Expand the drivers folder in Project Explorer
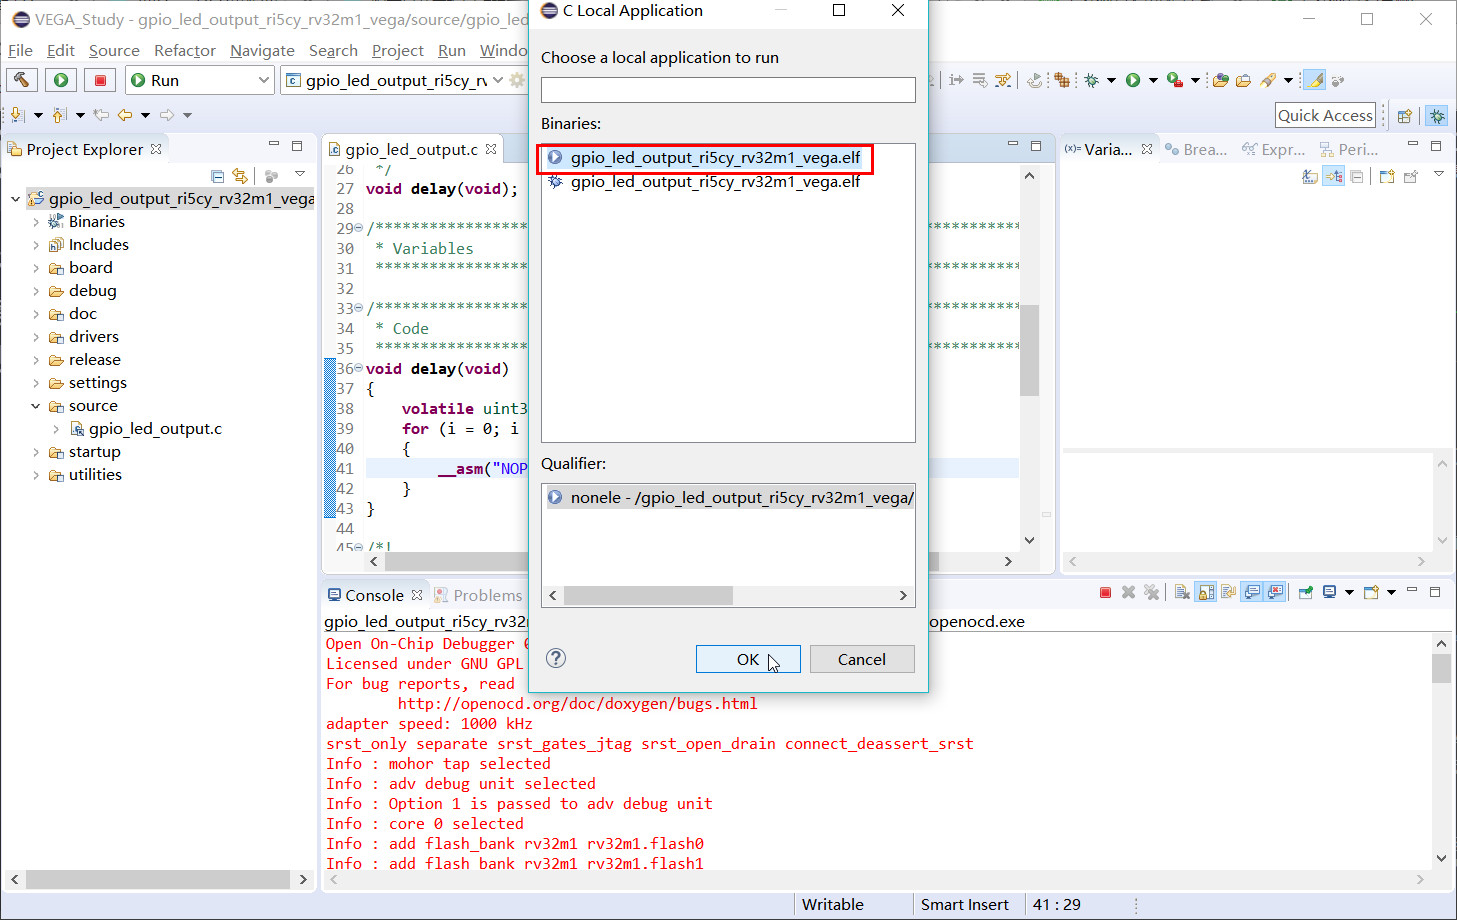Image resolution: width=1457 pixels, height=920 pixels. tap(36, 337)
